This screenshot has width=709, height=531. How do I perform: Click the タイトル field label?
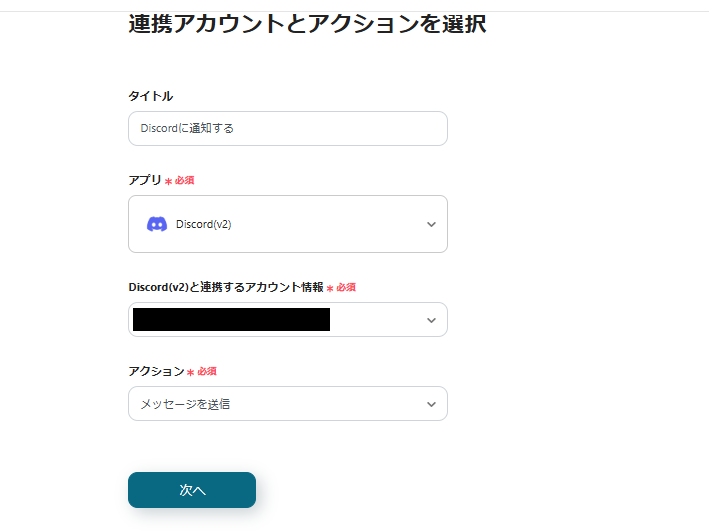(x=150, y=96)
